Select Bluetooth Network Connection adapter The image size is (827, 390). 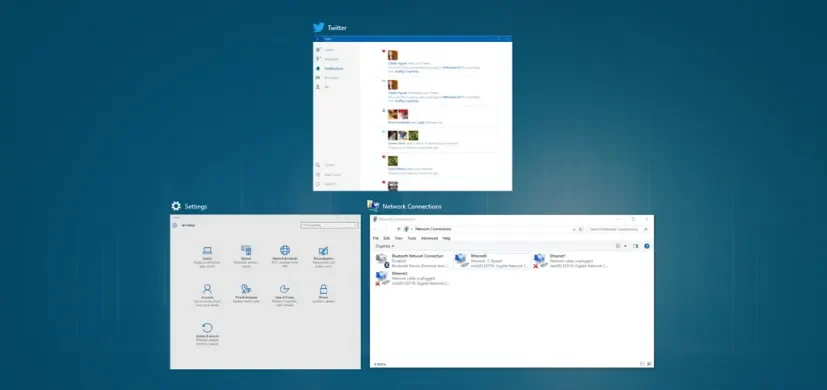click(x=413, y=261)
